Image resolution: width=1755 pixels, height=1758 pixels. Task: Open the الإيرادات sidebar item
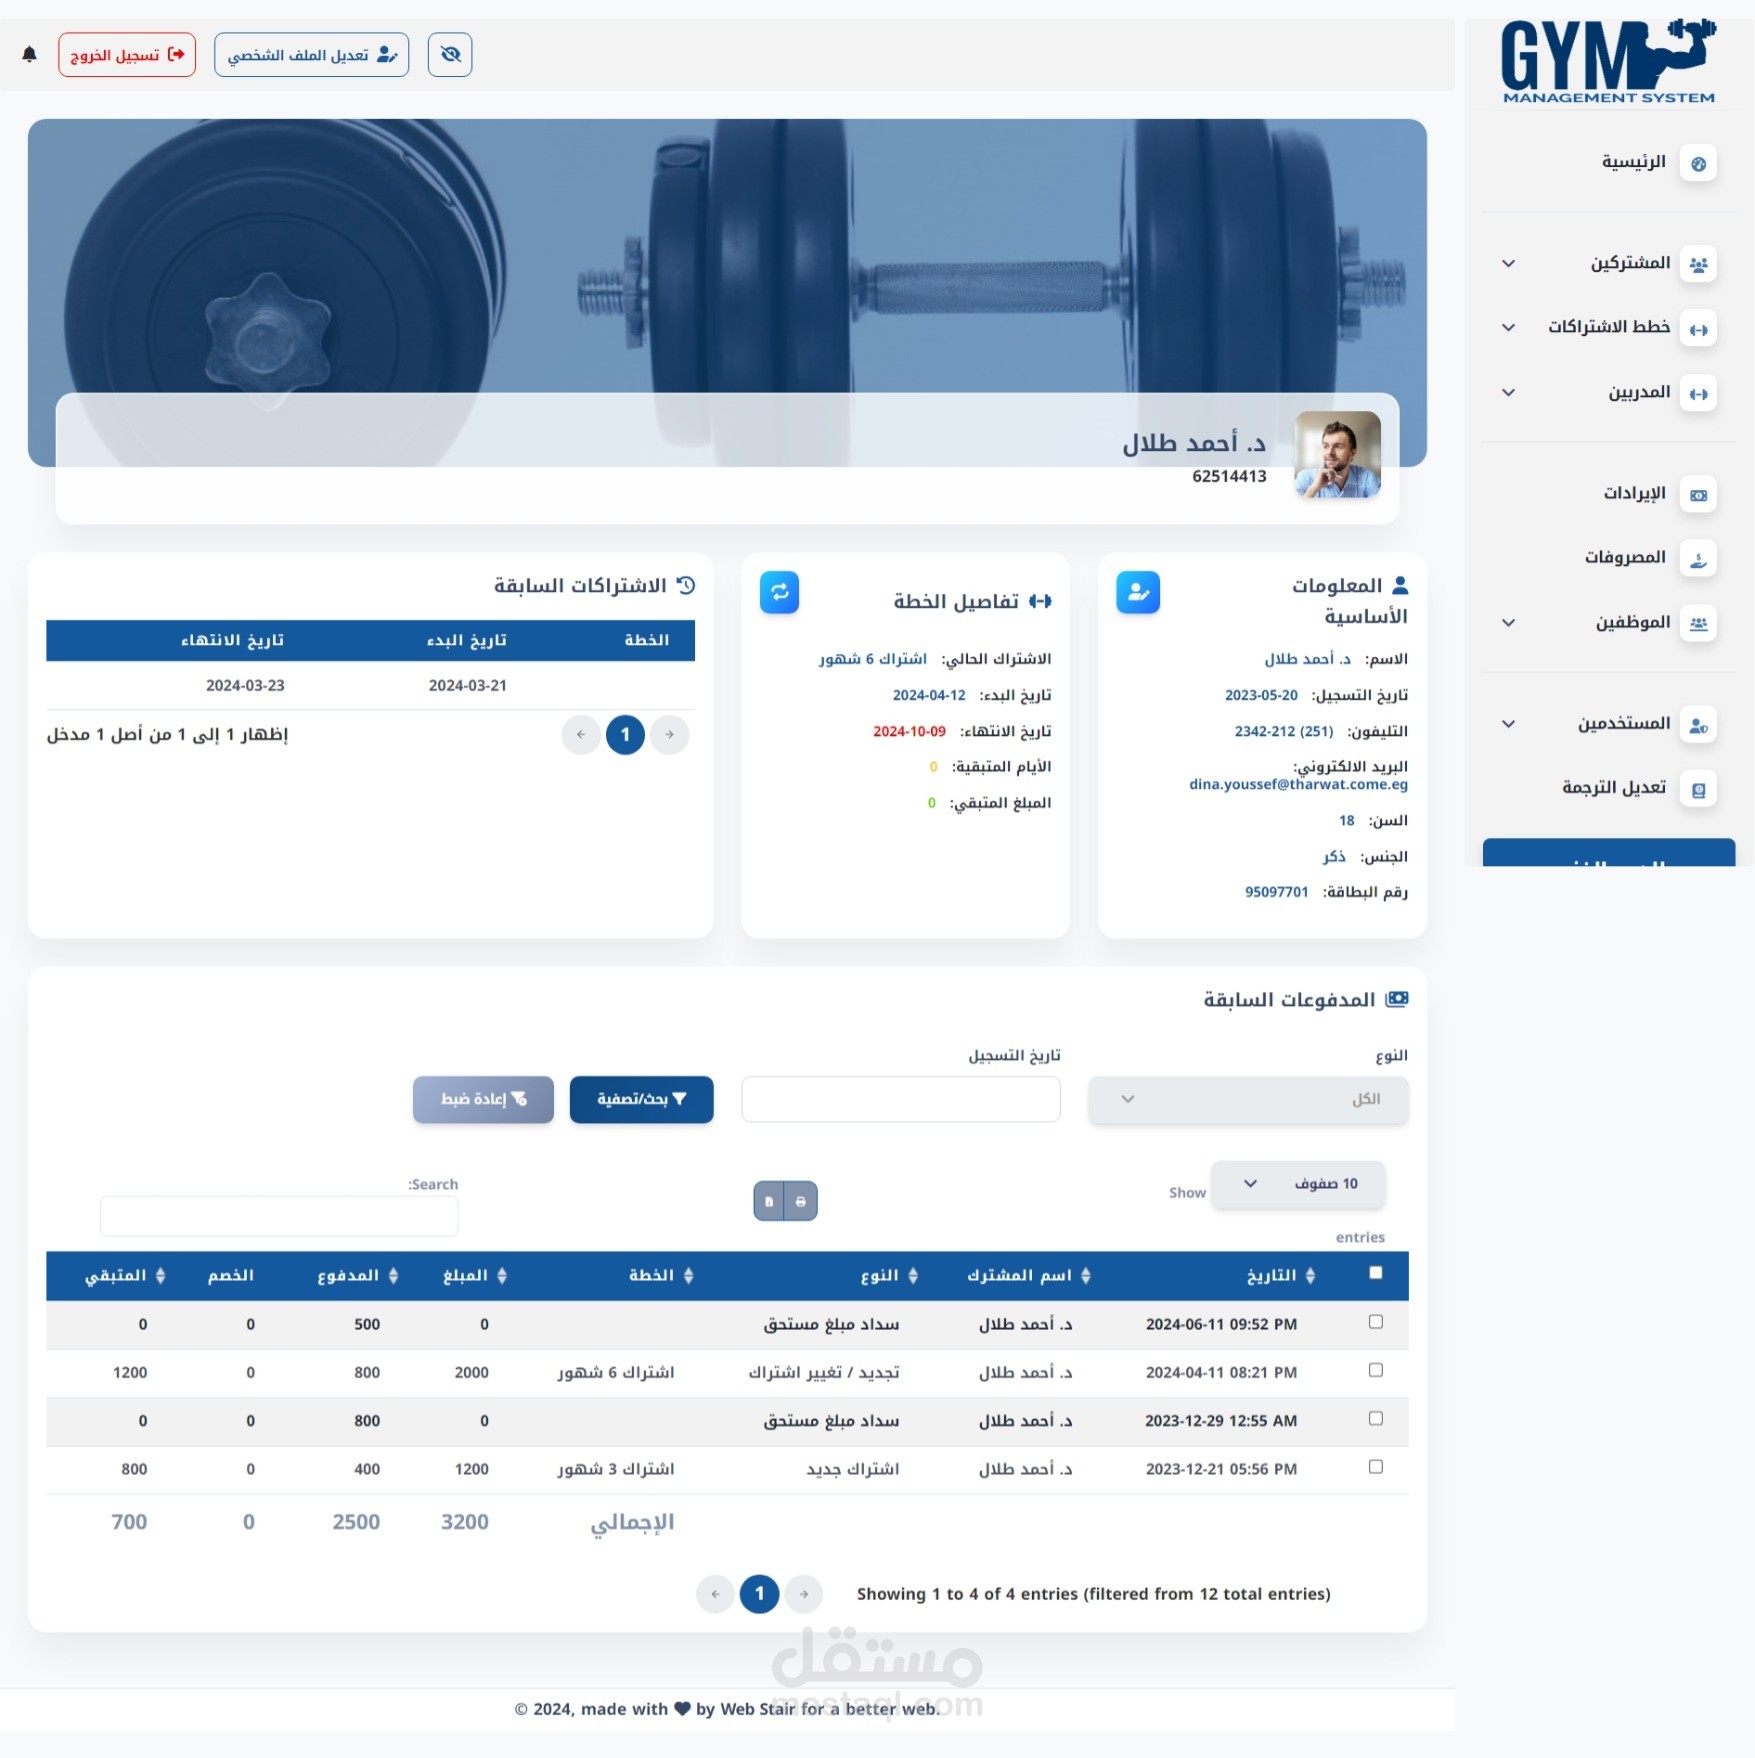(1635, 493)
